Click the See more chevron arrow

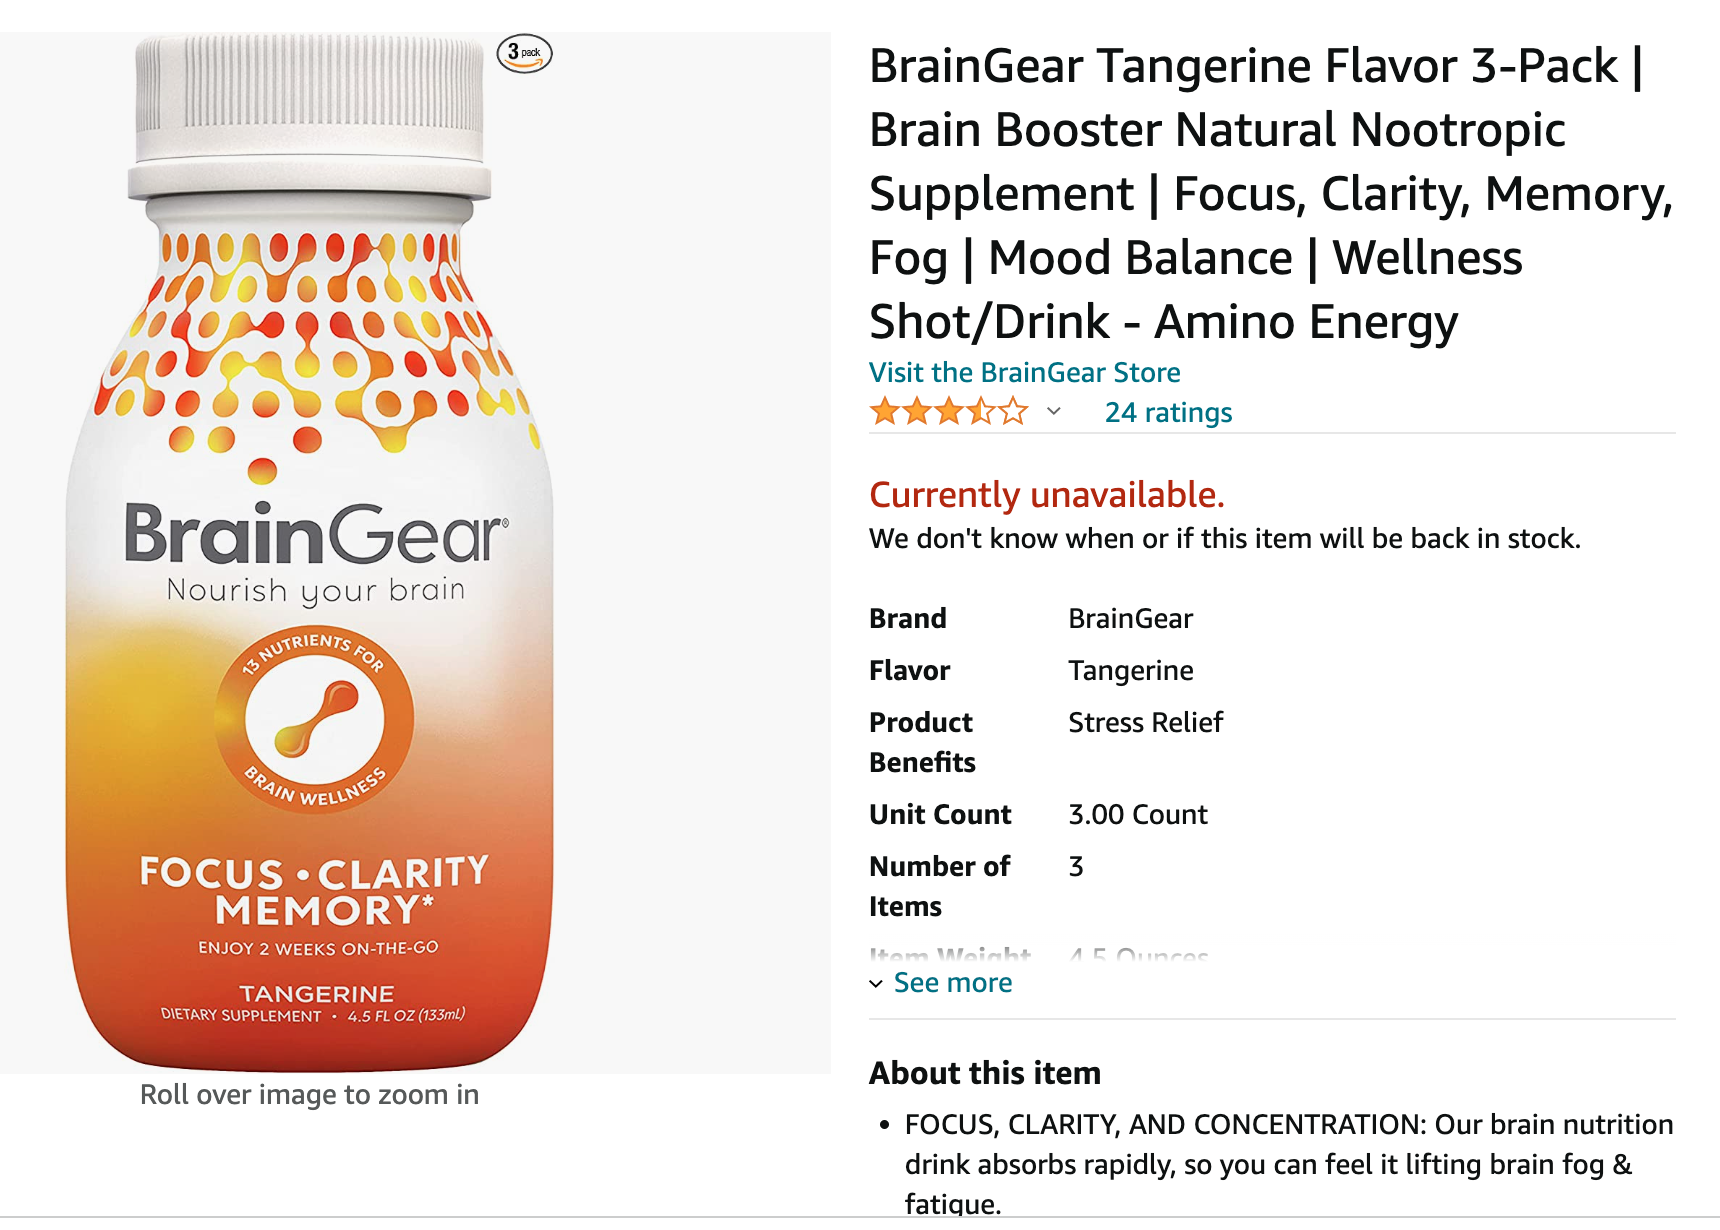tap(876, 984)
